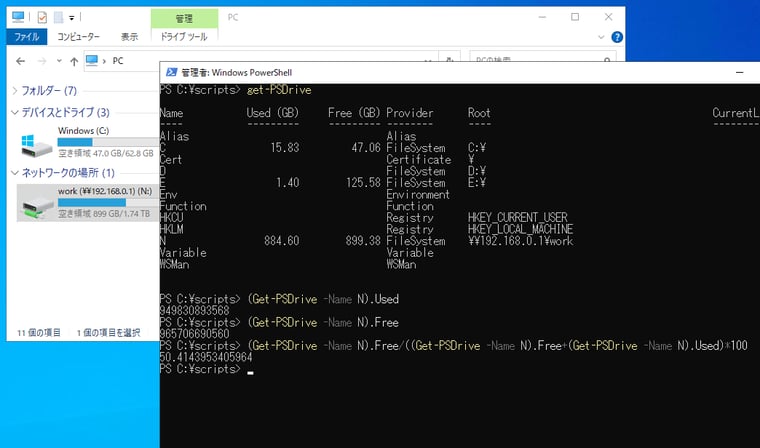Click the 884.60 used value
Viewport: 760px width, 448px height.
(282, 241)
